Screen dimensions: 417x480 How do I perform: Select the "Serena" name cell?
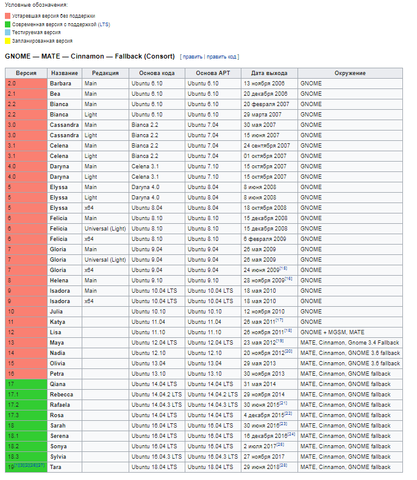(64, 436)
